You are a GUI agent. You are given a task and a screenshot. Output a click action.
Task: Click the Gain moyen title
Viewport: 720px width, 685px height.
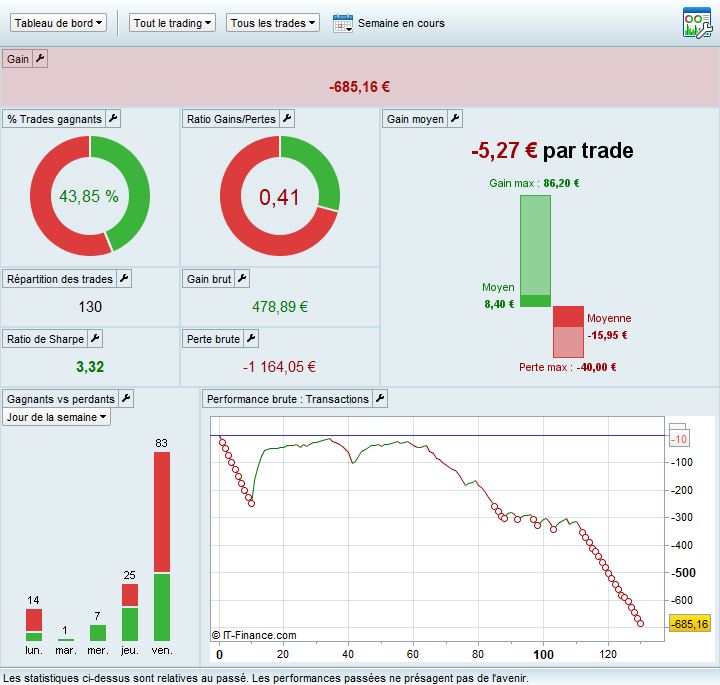415,119
